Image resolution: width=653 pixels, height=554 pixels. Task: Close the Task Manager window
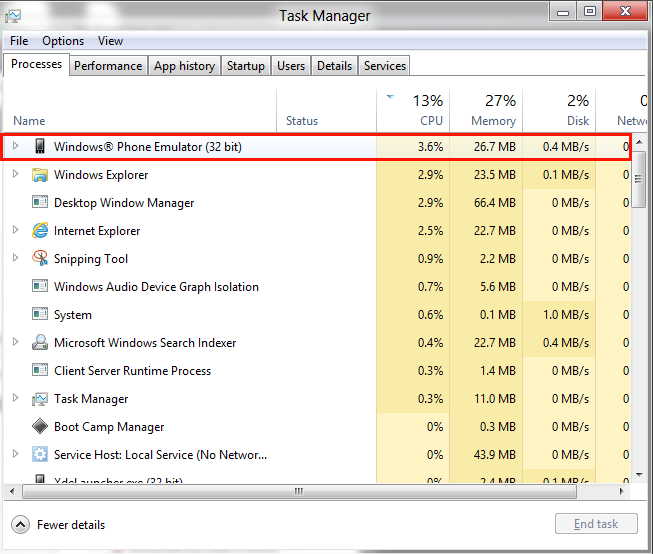pyautogui.click(x=626, y=11)
